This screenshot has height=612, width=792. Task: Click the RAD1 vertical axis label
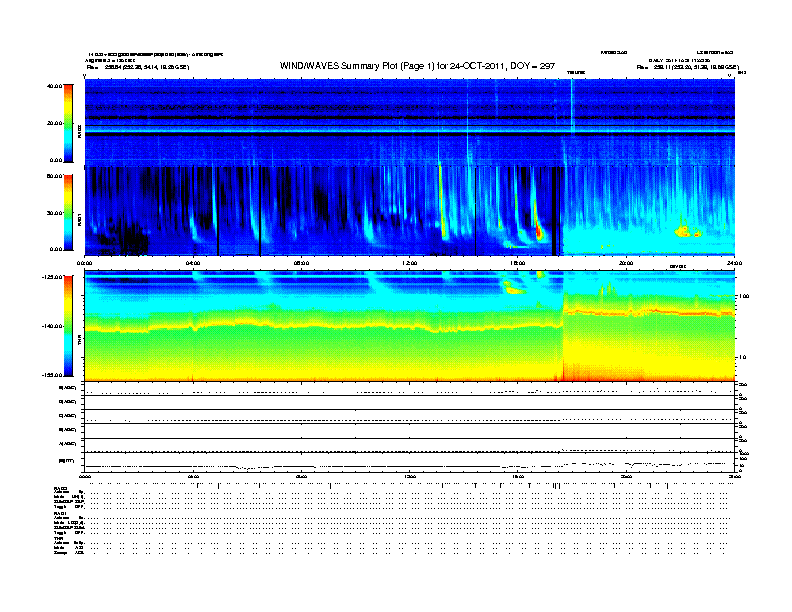(79, 219)
